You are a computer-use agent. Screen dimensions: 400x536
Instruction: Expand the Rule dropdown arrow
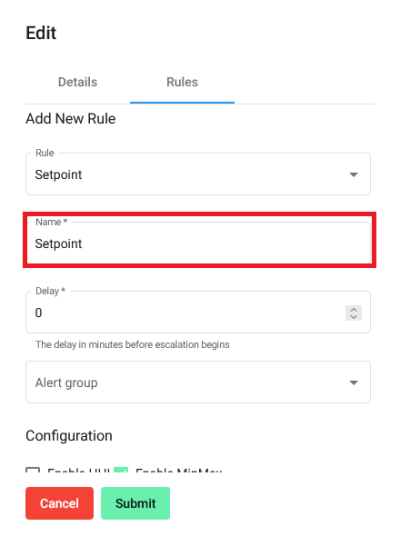[354, 175]
